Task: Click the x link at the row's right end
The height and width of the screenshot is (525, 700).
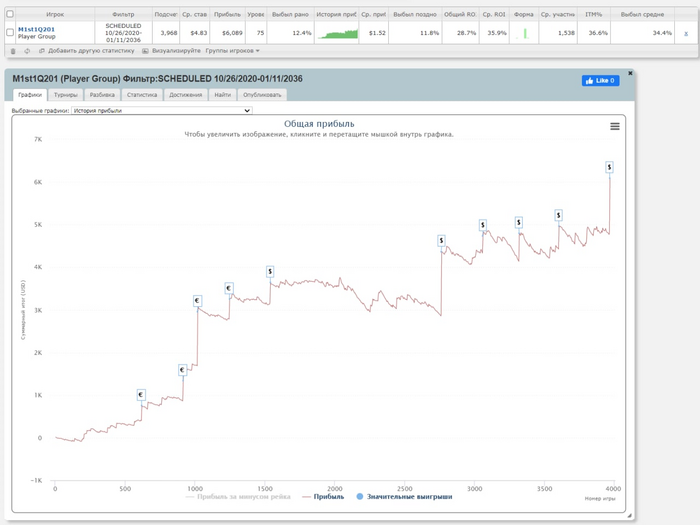Action: point(686,33)
